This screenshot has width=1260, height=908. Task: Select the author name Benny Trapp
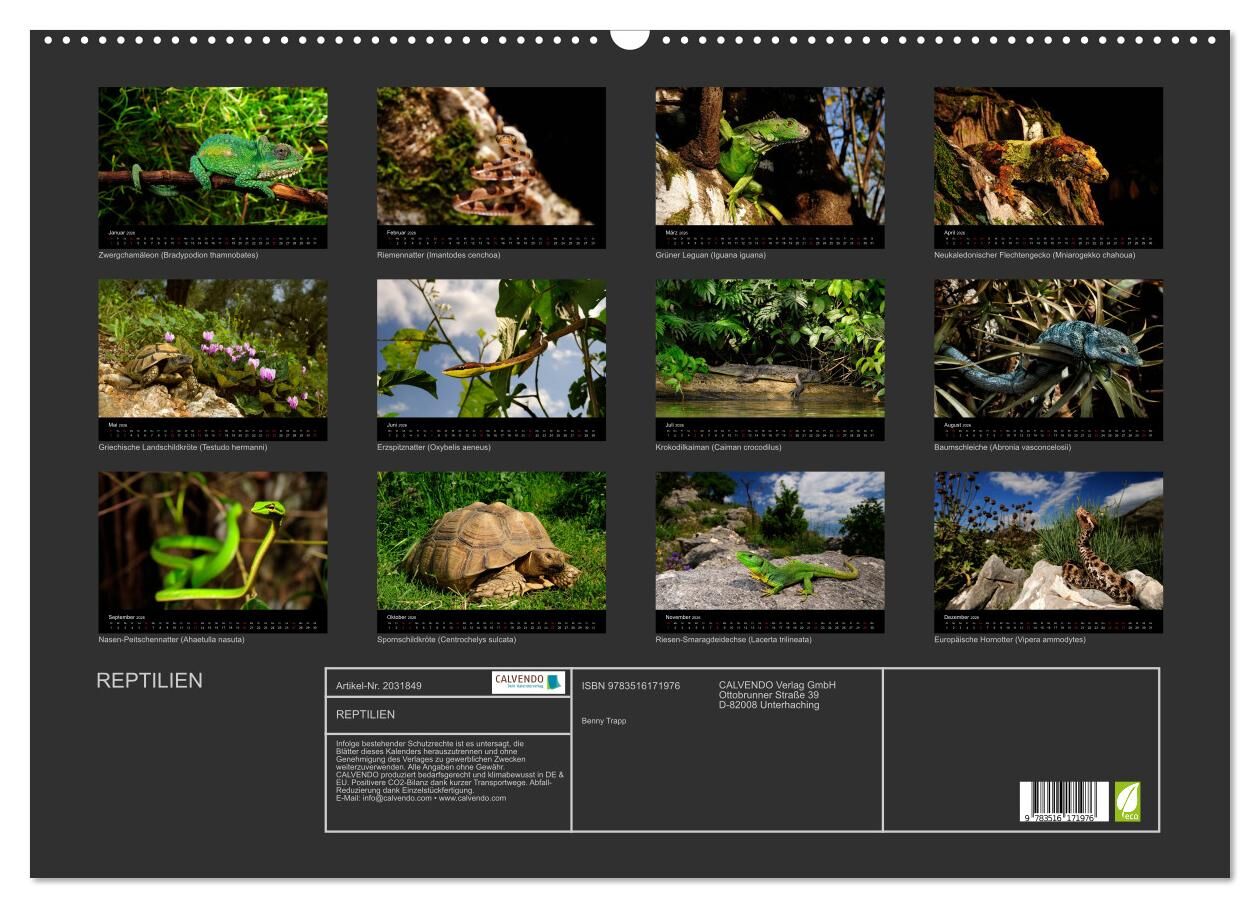click(604, 721)
